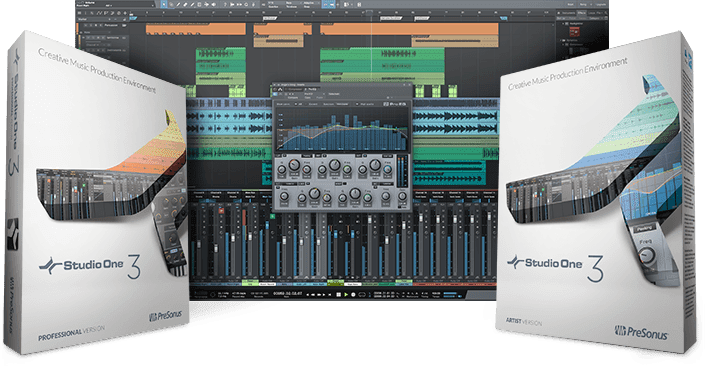705x366 pixels.
Task: Open the Start page button
Action: [571, 4]
